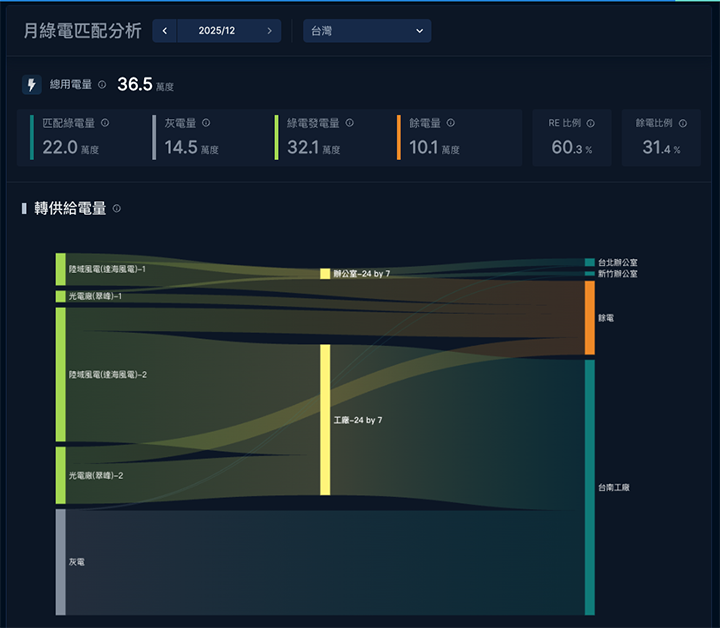Show the RE 比例 info icon details
The height and width of the screenshot is (628, 720).
coord(591,123)
